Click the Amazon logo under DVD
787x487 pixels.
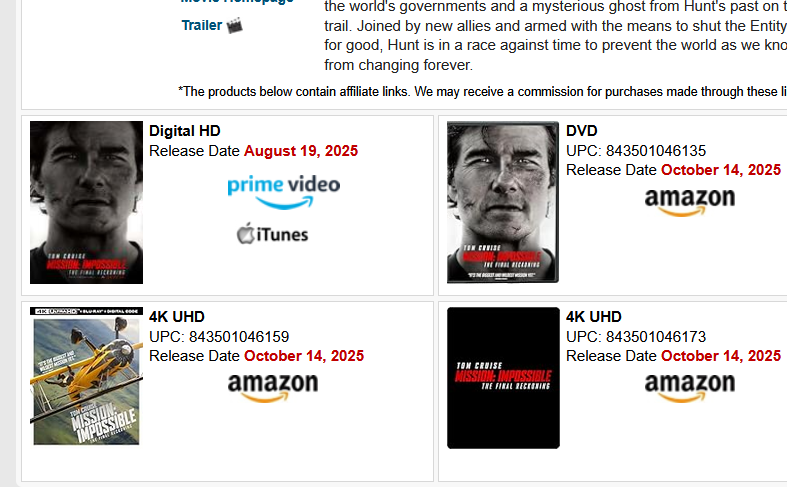point(690,202)
